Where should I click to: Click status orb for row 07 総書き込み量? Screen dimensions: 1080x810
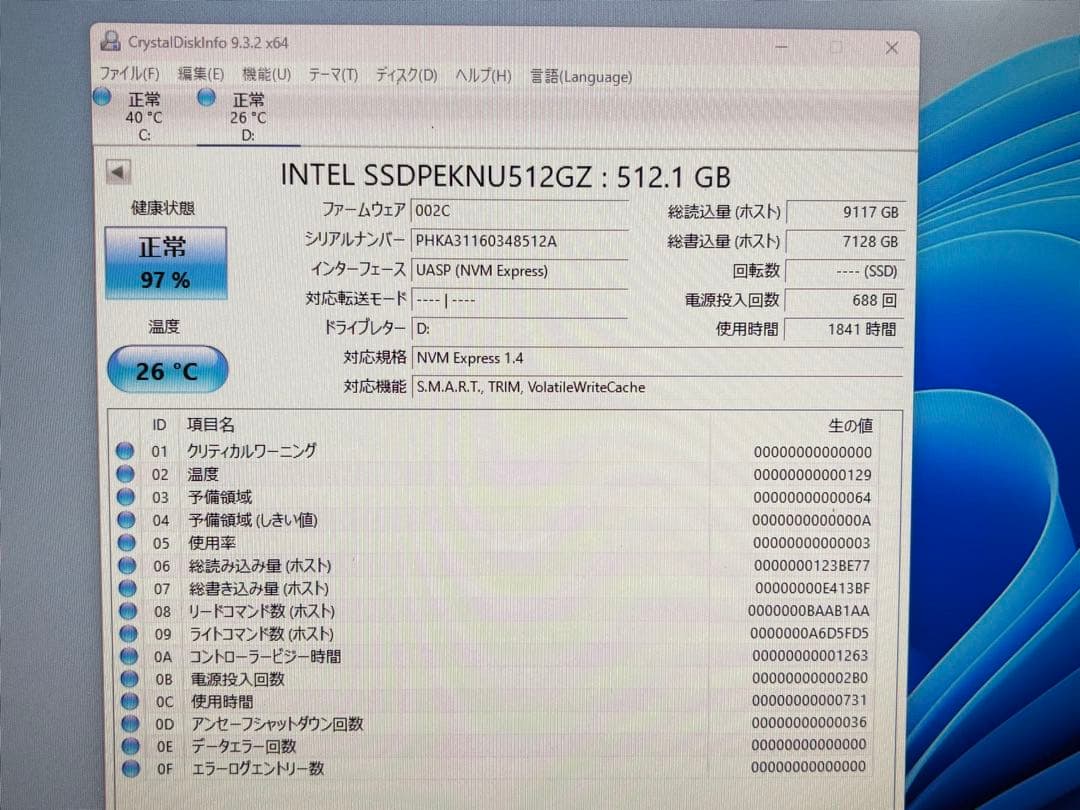pyautogui.click(x=127, y=588)
